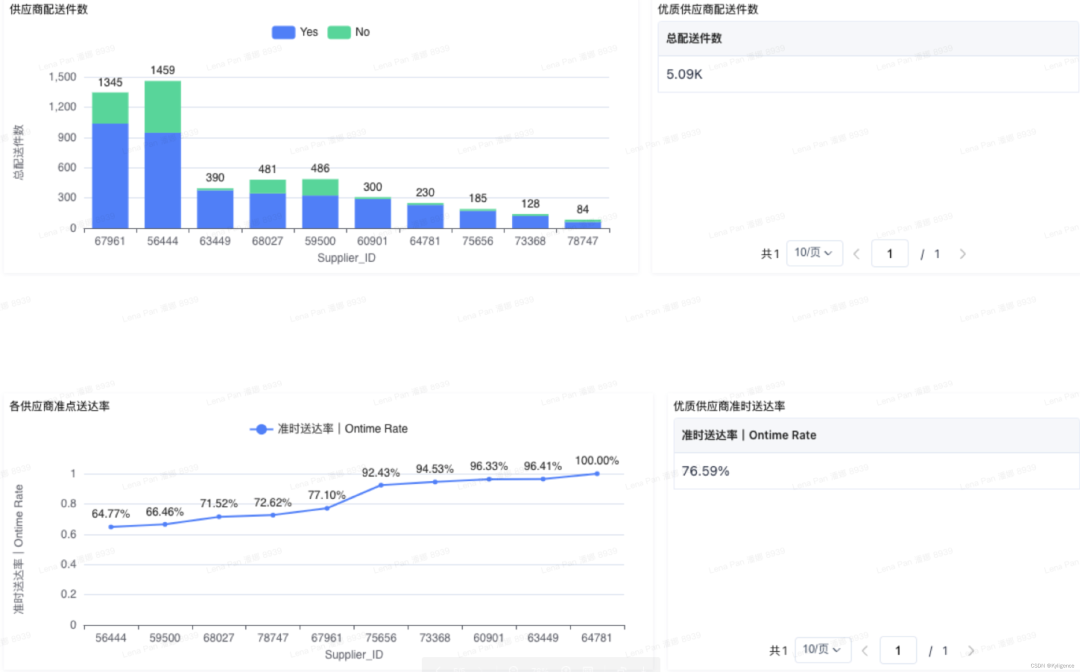Image resolution: width=1080 pixels, height=672 pixels.
Task: Click the bar for supplier 63449
Action: pyautogui.click(x=215, y=209)
